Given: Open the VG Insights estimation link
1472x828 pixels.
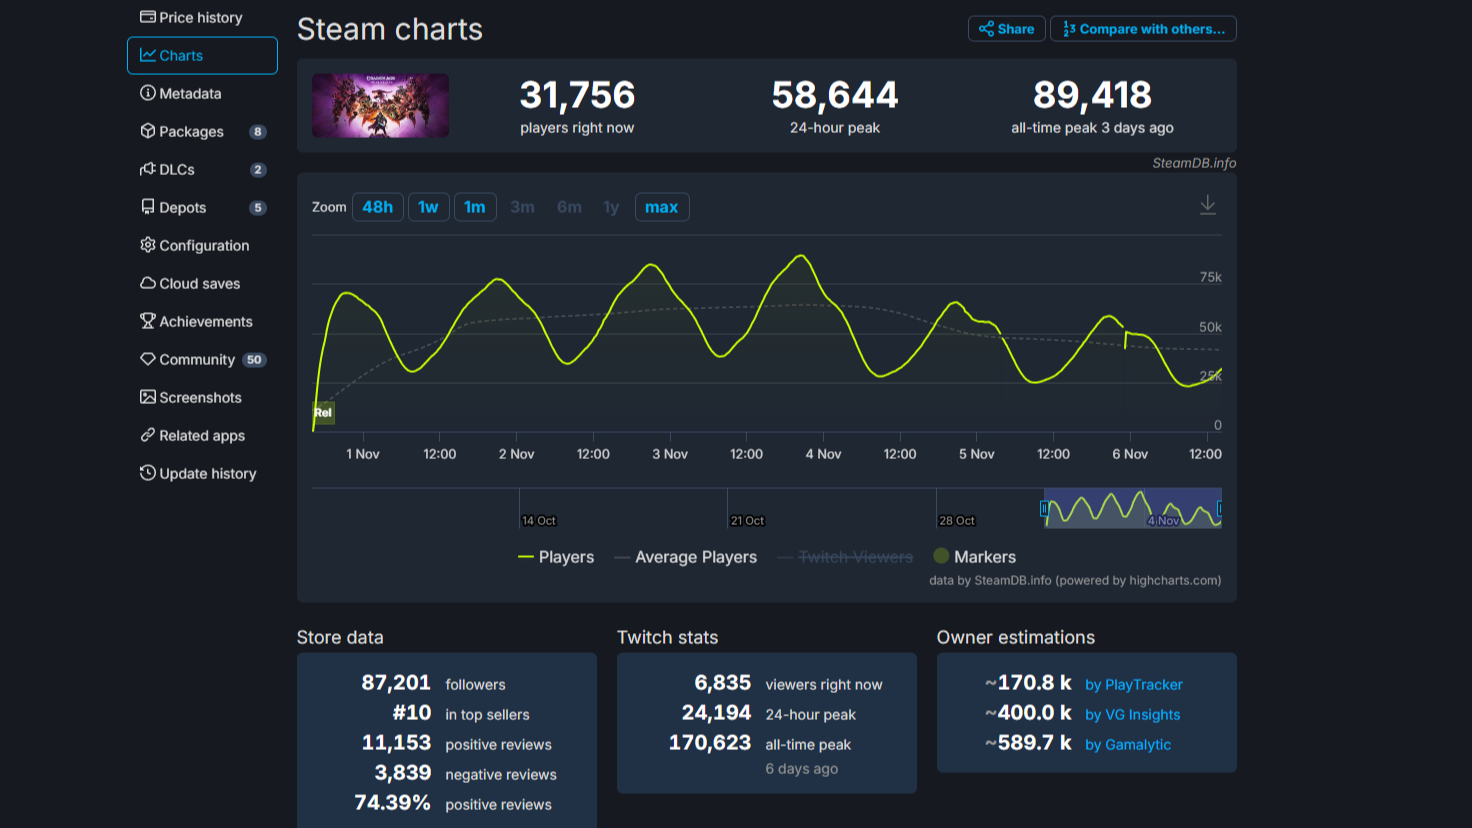Looking at the screenshot, I should tap(1133, 715).
